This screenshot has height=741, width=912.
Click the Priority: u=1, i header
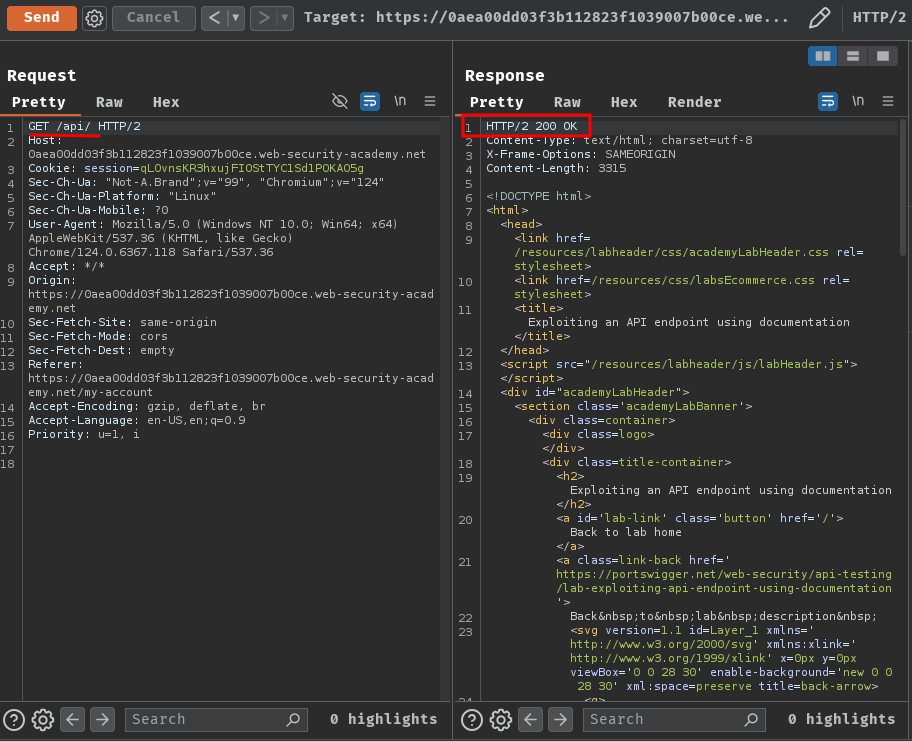coord(84,434)
